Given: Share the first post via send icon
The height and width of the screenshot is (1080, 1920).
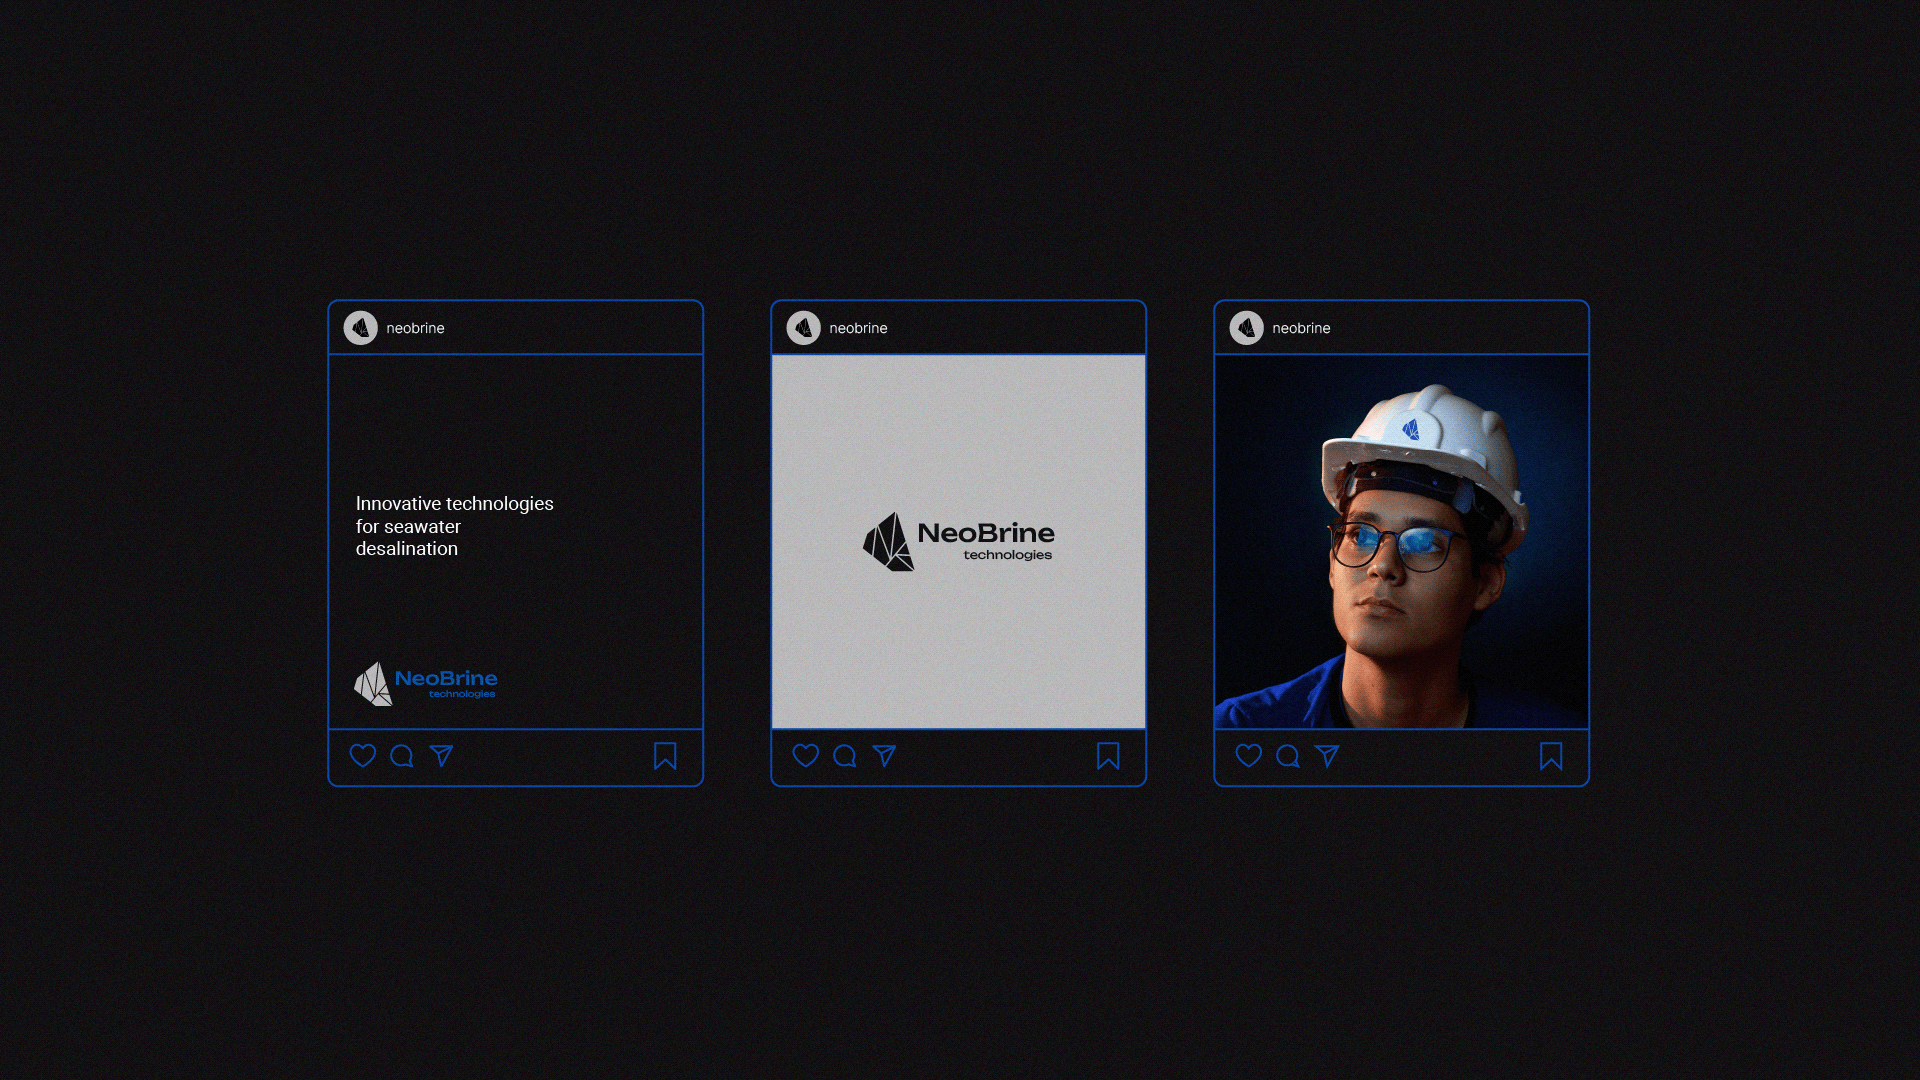Looking at the screenshot, I should tap(441, 756).
